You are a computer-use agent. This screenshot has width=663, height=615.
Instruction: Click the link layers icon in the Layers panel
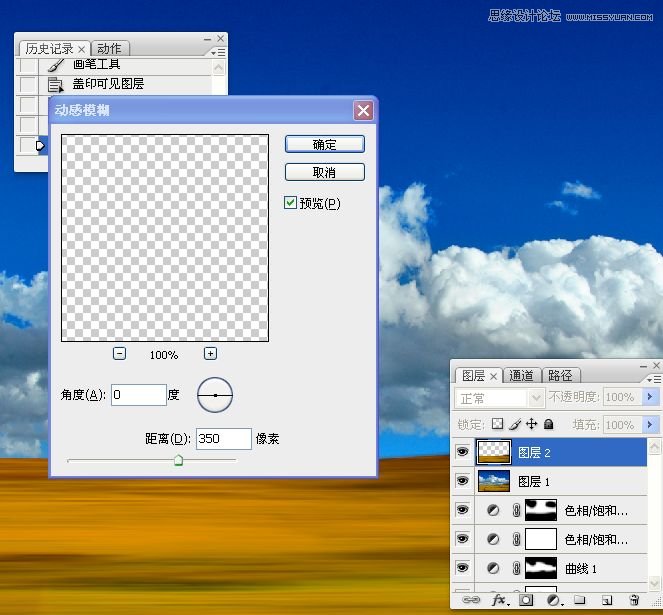coord(471,600)
